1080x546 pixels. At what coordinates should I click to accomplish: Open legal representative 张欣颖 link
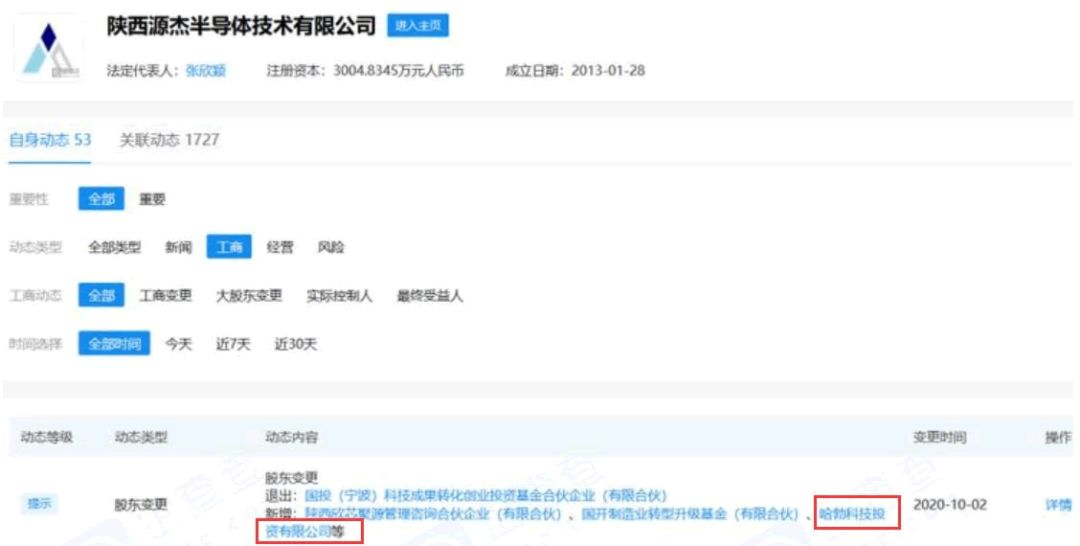pos(205,70)
